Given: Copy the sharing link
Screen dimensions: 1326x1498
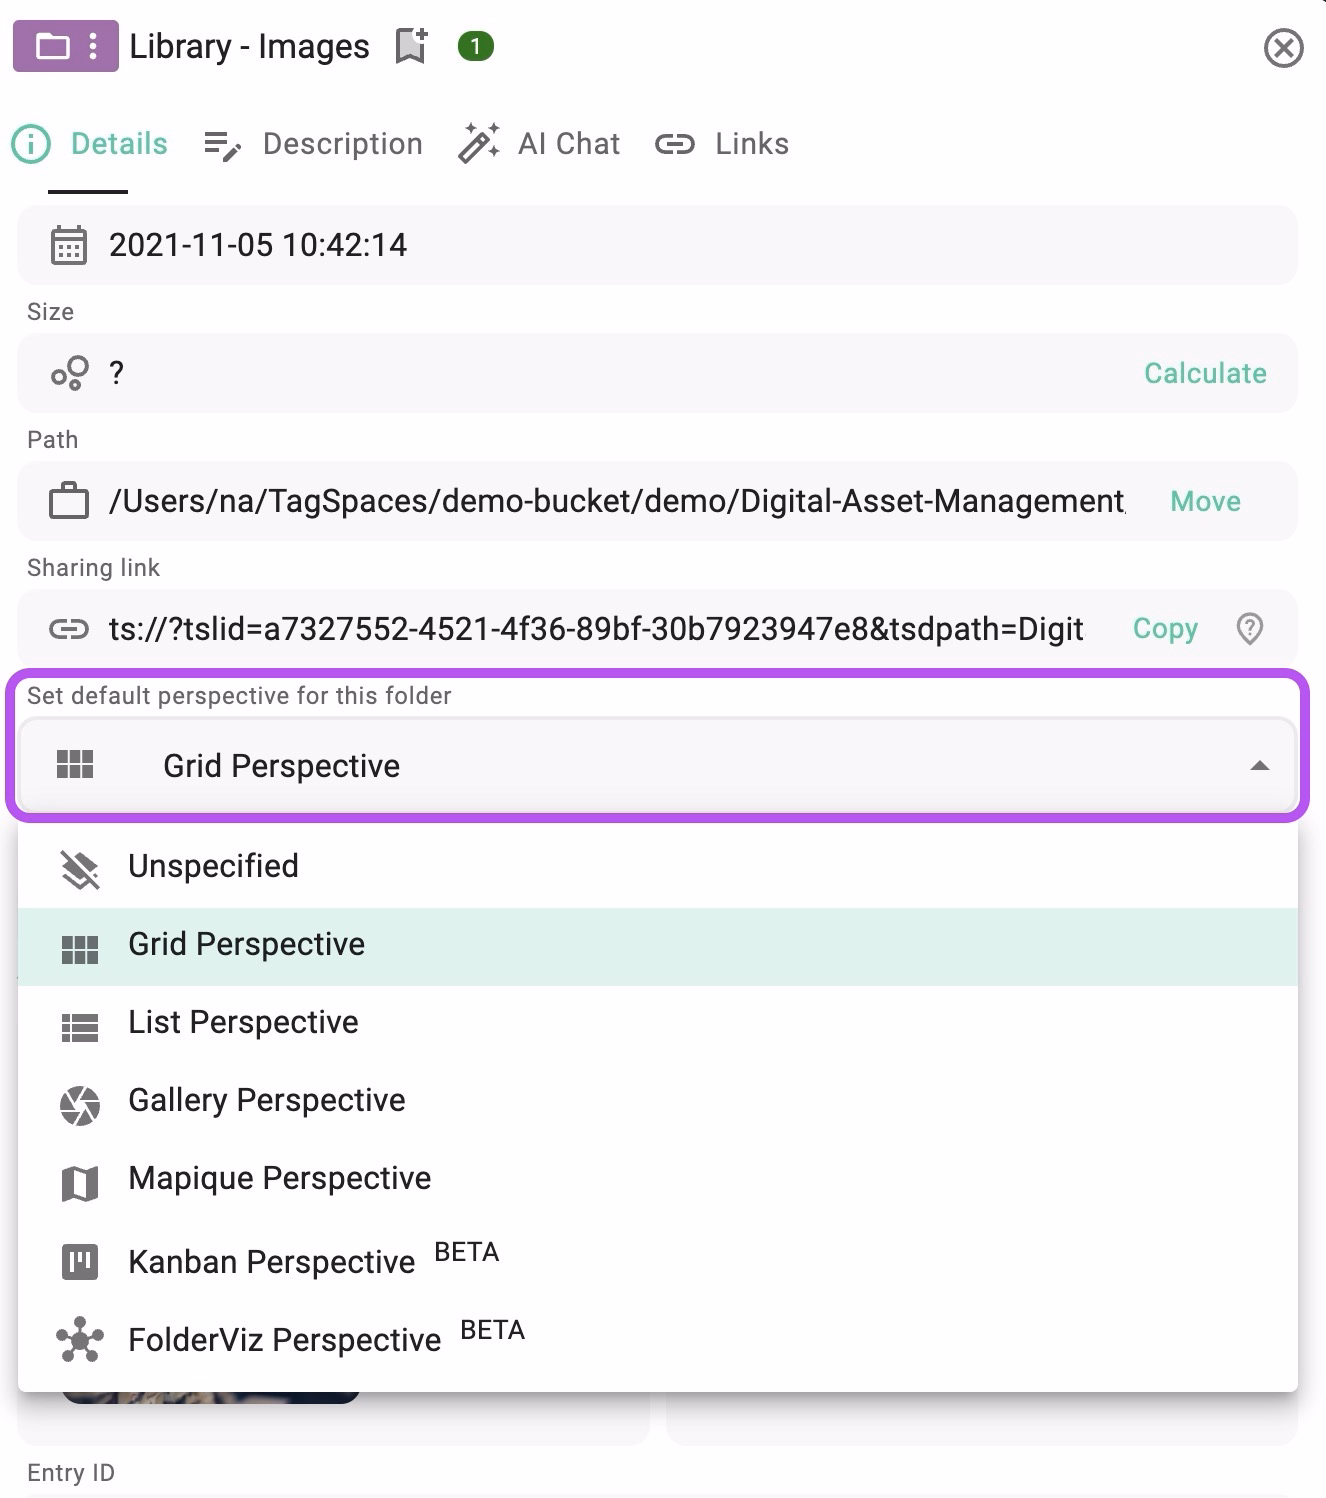Looking at the screenshot, I should coord(1164,629).
